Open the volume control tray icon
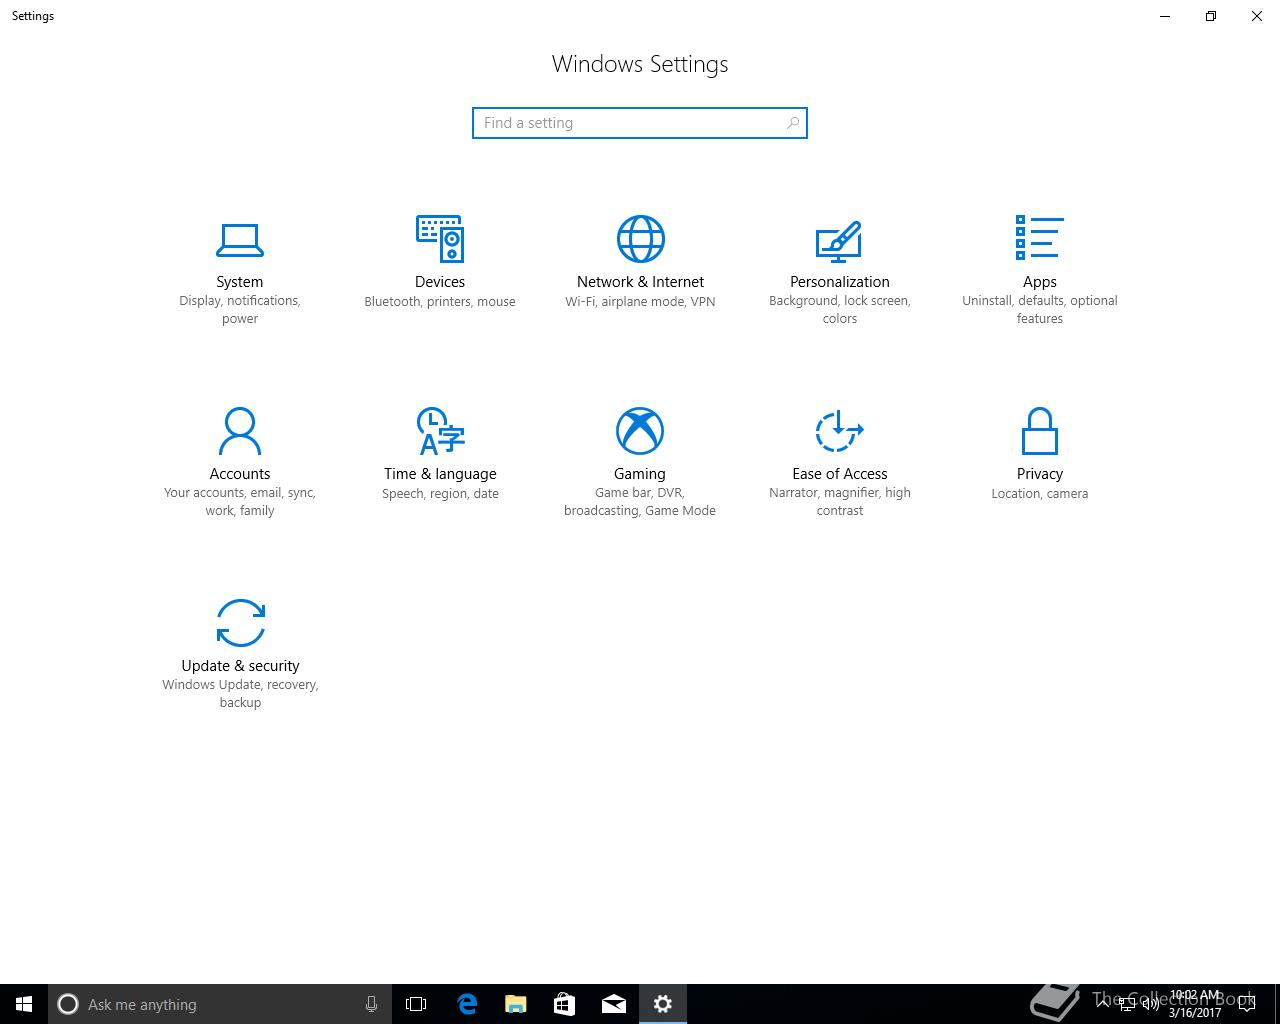Image resolution: width=1280 pixels, height=1024 pixels. click(1151, 1004)
